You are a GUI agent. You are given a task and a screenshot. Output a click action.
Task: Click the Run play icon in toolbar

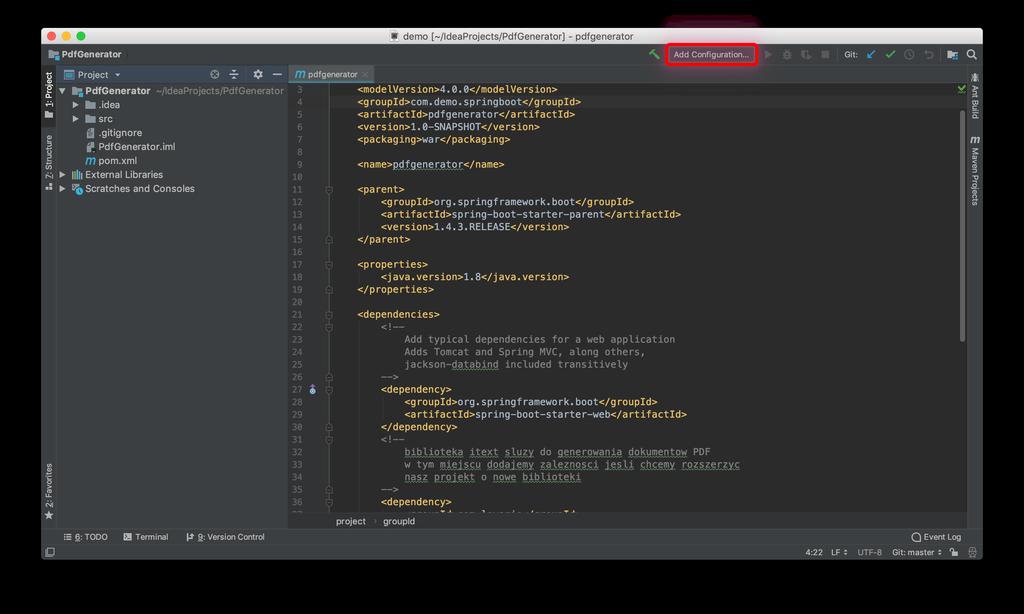[769, 55]
